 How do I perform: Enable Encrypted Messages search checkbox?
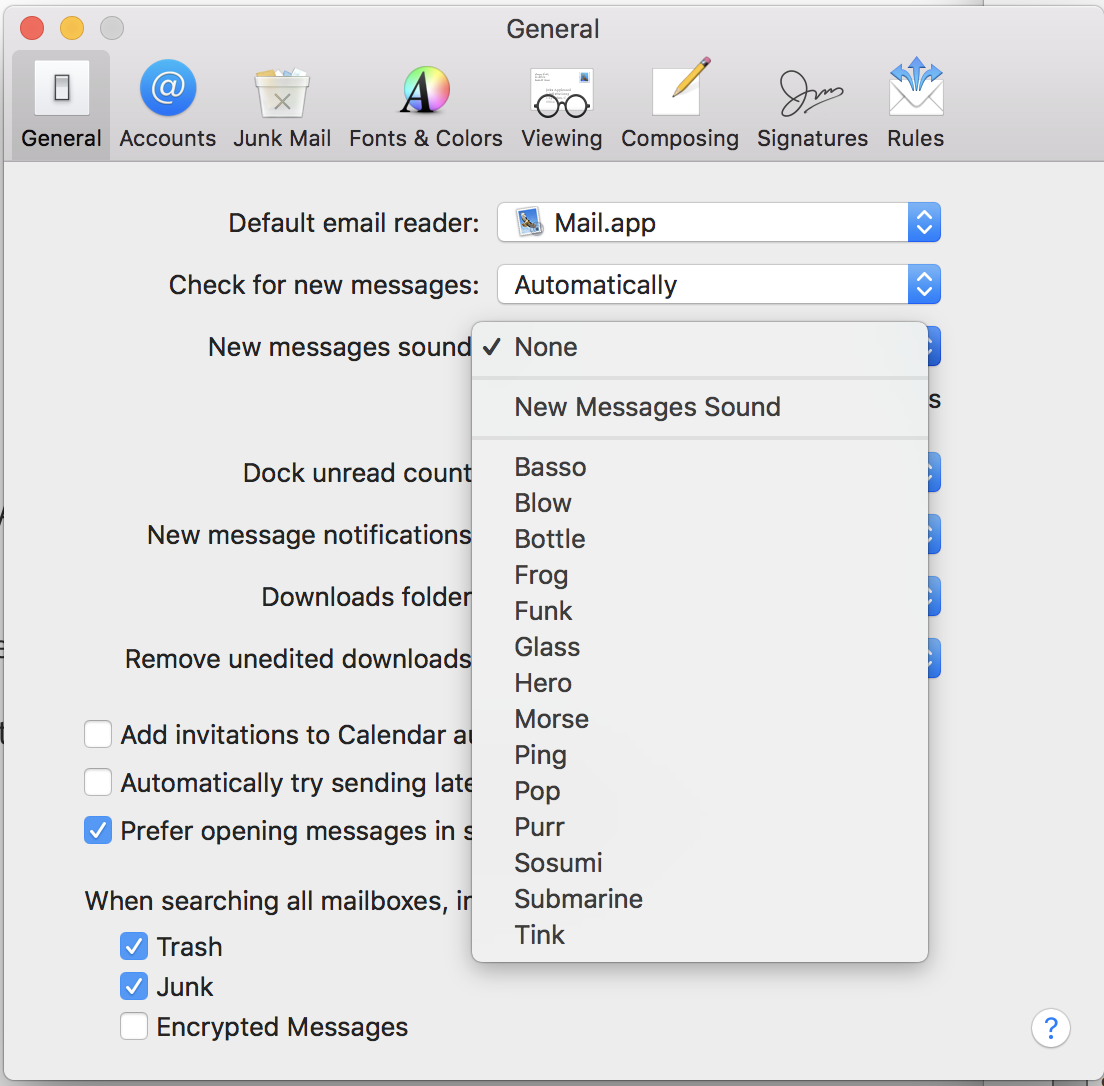134,1026
